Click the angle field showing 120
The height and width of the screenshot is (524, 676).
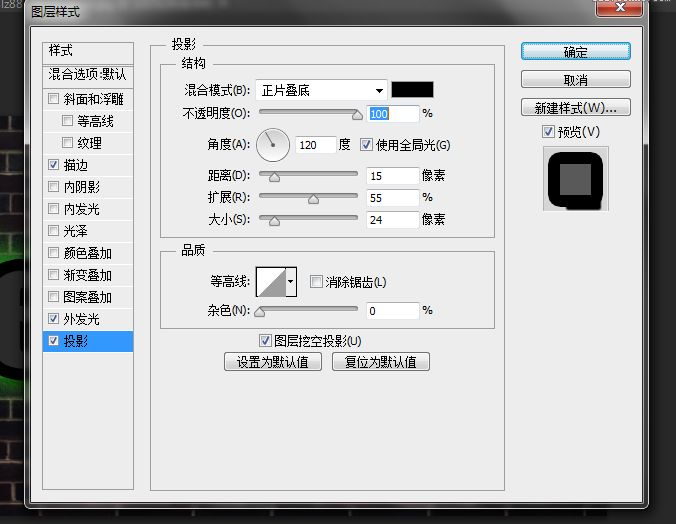315,145
